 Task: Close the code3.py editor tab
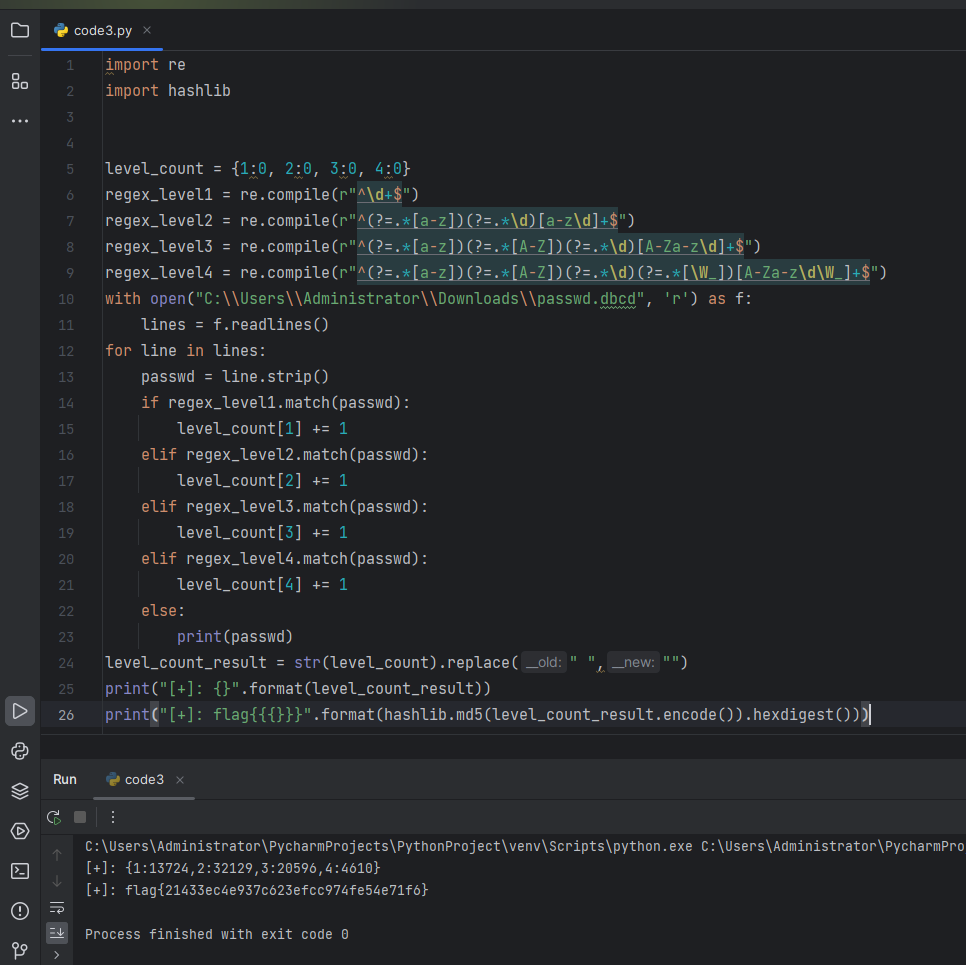(x=147, y=30)
